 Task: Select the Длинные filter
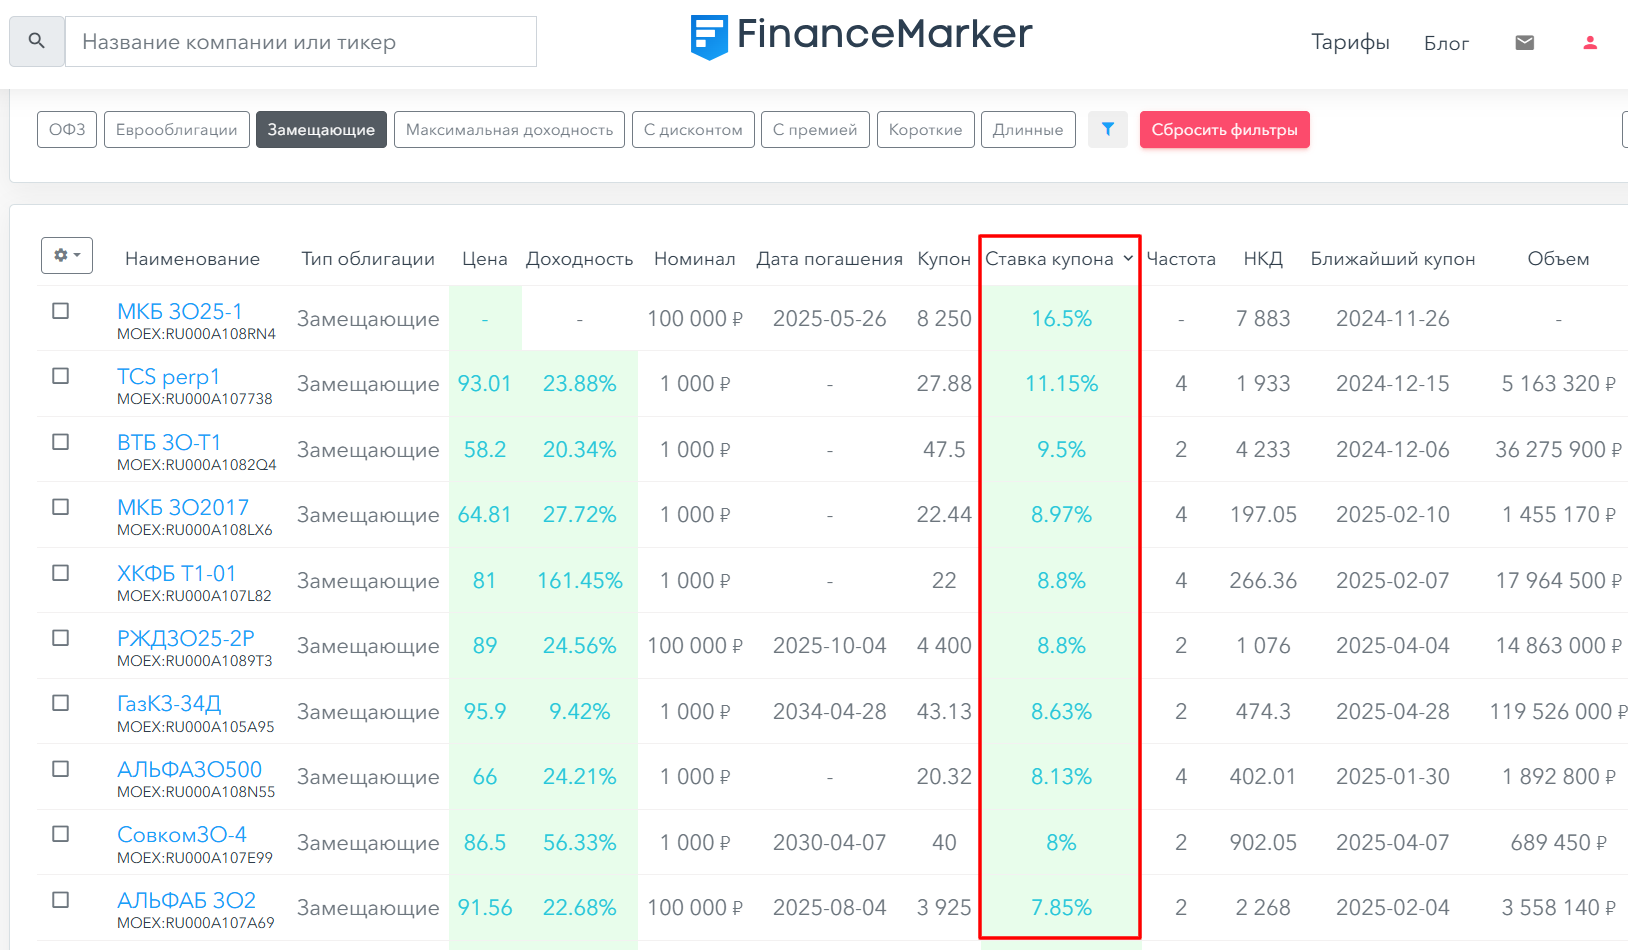[x=1028, y=129]
